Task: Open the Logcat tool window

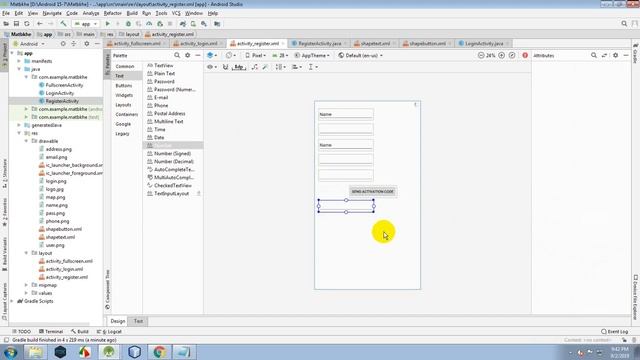Action: click(109, 331)
